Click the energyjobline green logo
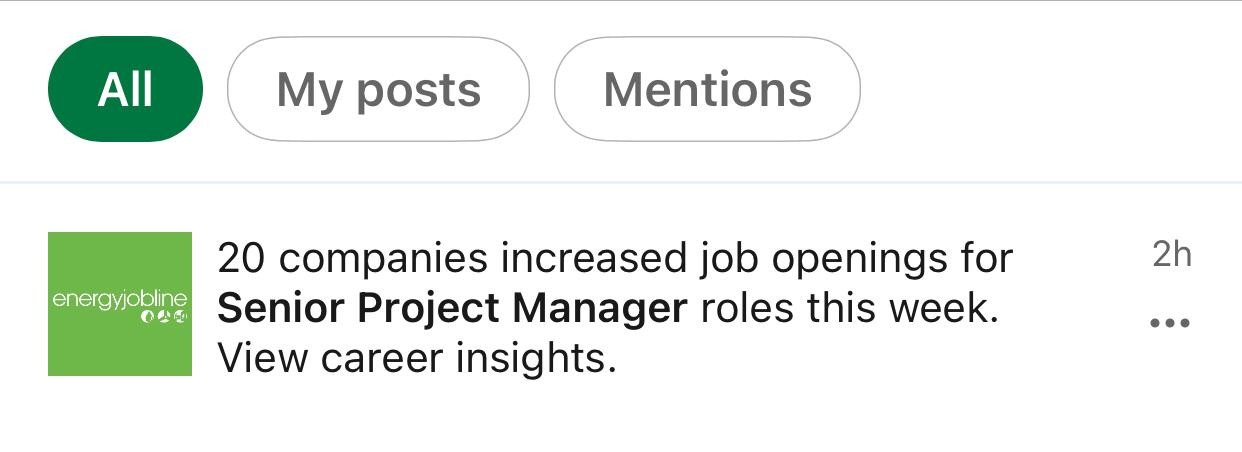Image resolution: width=1242 pixels, height=452 pixels. (120, 304)
